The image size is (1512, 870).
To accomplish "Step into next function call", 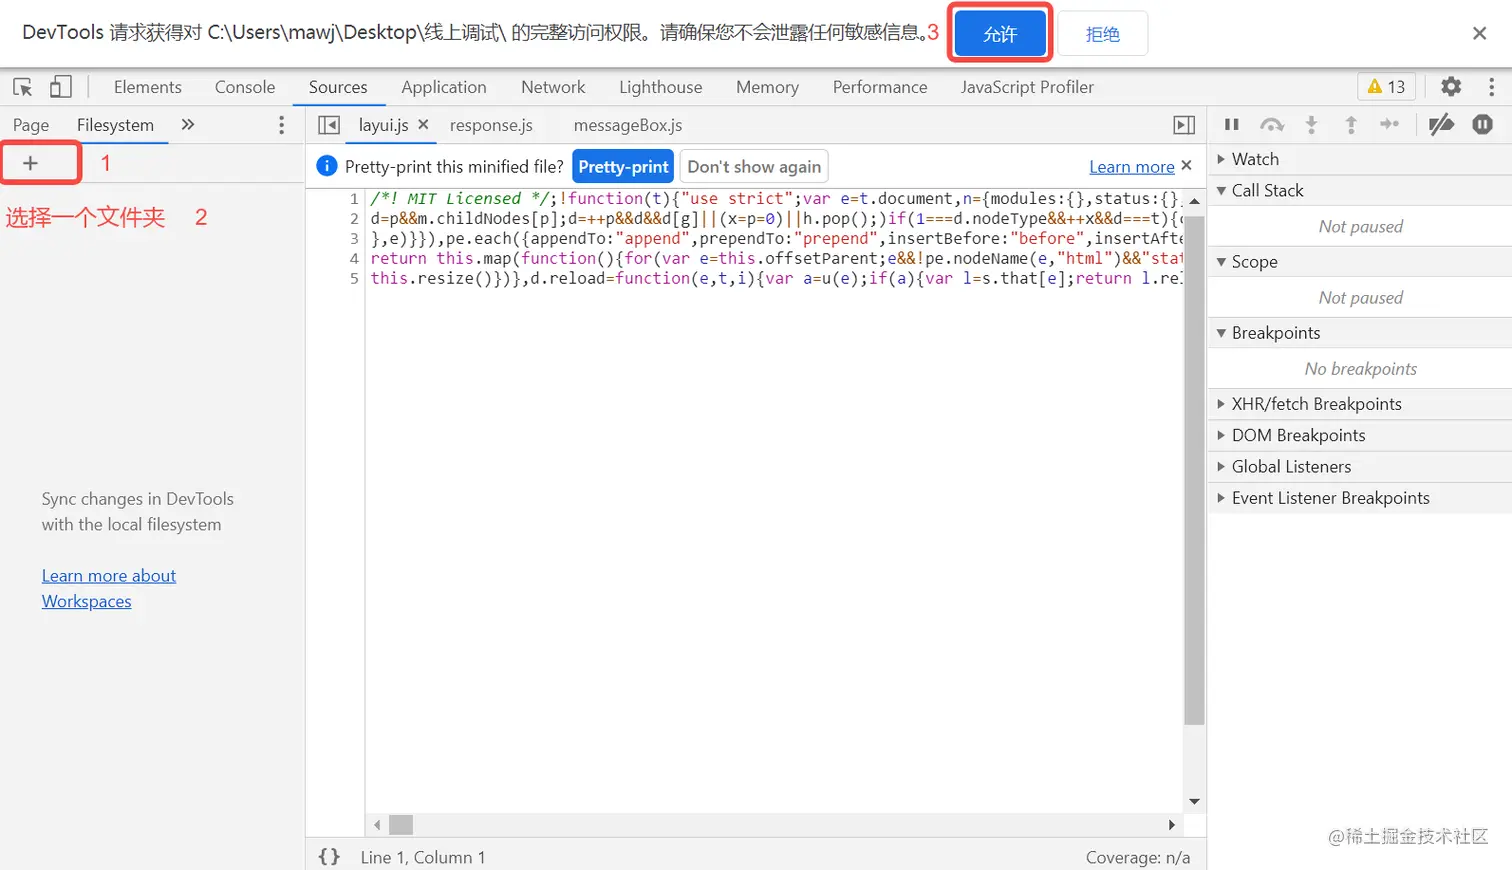I will pos(1311,125).
